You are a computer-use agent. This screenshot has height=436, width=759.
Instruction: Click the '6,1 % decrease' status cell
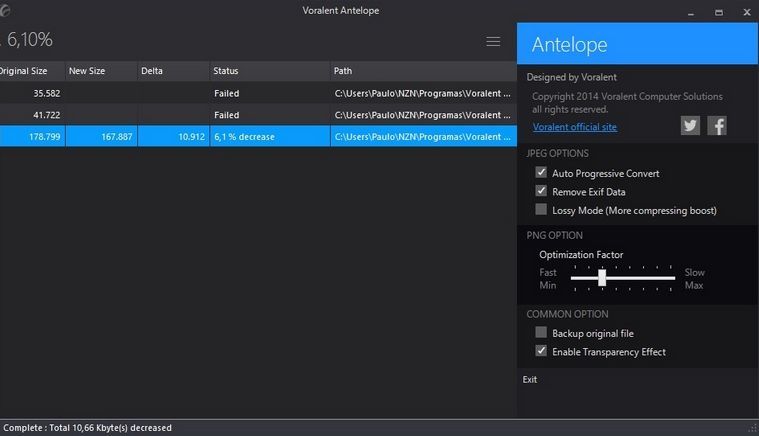tap(270, 136)
